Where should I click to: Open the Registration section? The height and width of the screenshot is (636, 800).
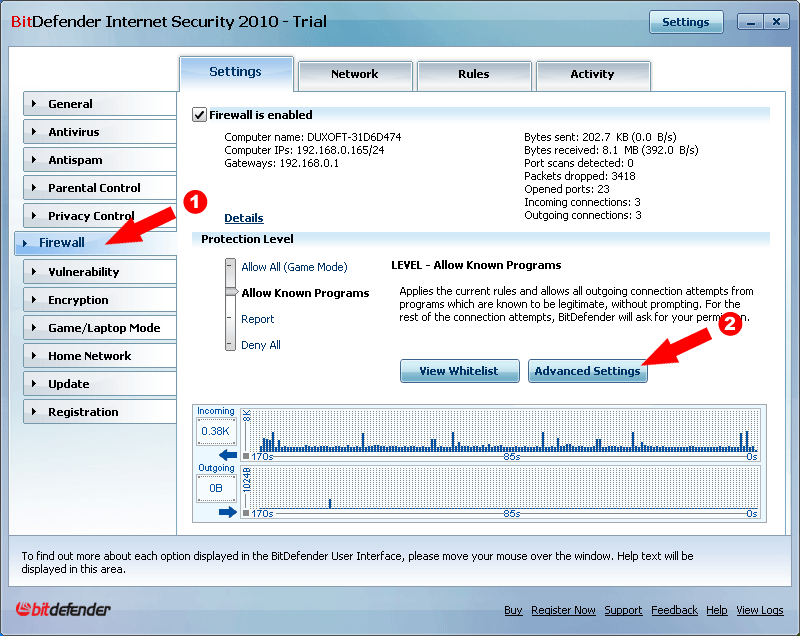tap(100, 412)
